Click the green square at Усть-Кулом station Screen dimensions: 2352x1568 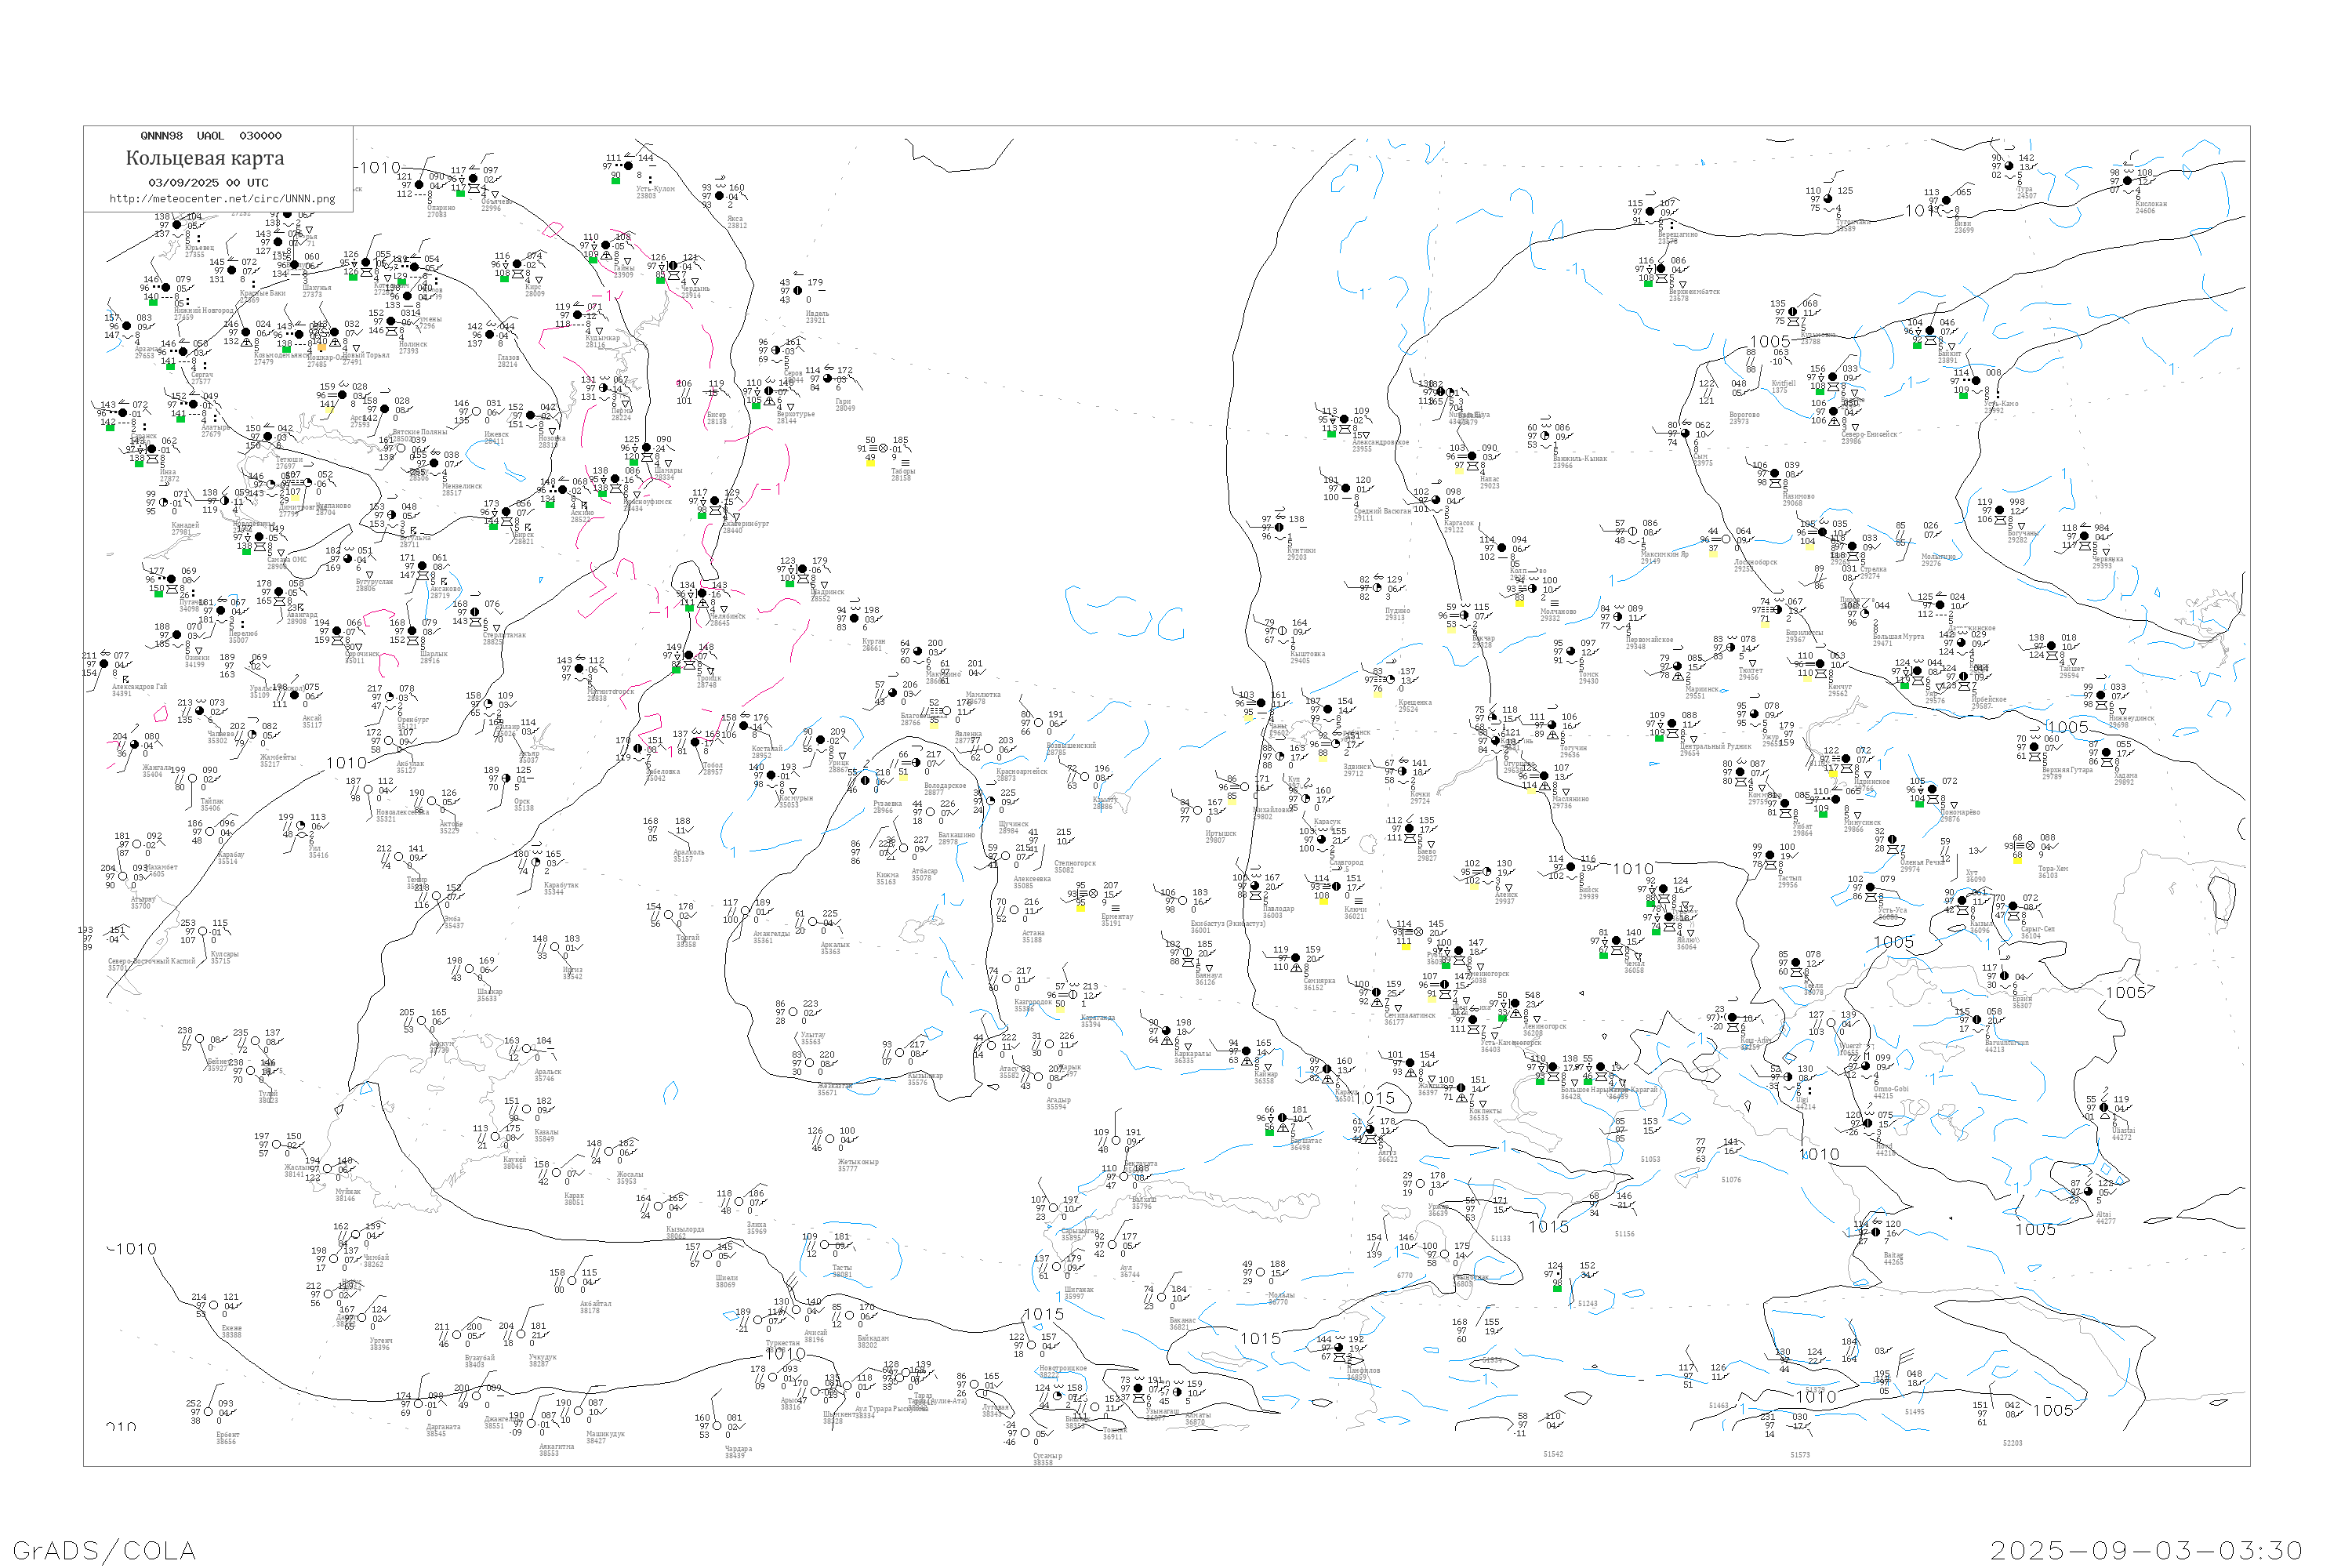tap(616, 181)
